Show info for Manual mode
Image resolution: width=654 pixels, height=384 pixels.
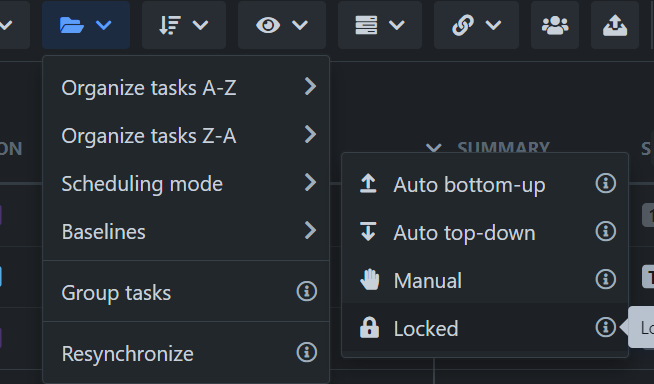(606, 279)
